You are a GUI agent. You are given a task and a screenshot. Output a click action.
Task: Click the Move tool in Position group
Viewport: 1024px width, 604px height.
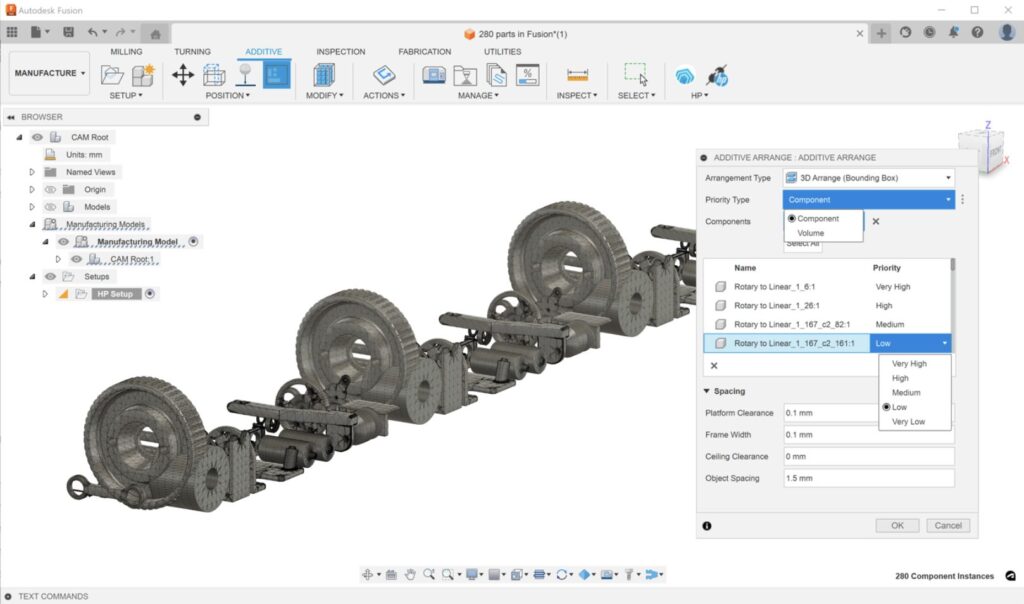tap(183, 75)
